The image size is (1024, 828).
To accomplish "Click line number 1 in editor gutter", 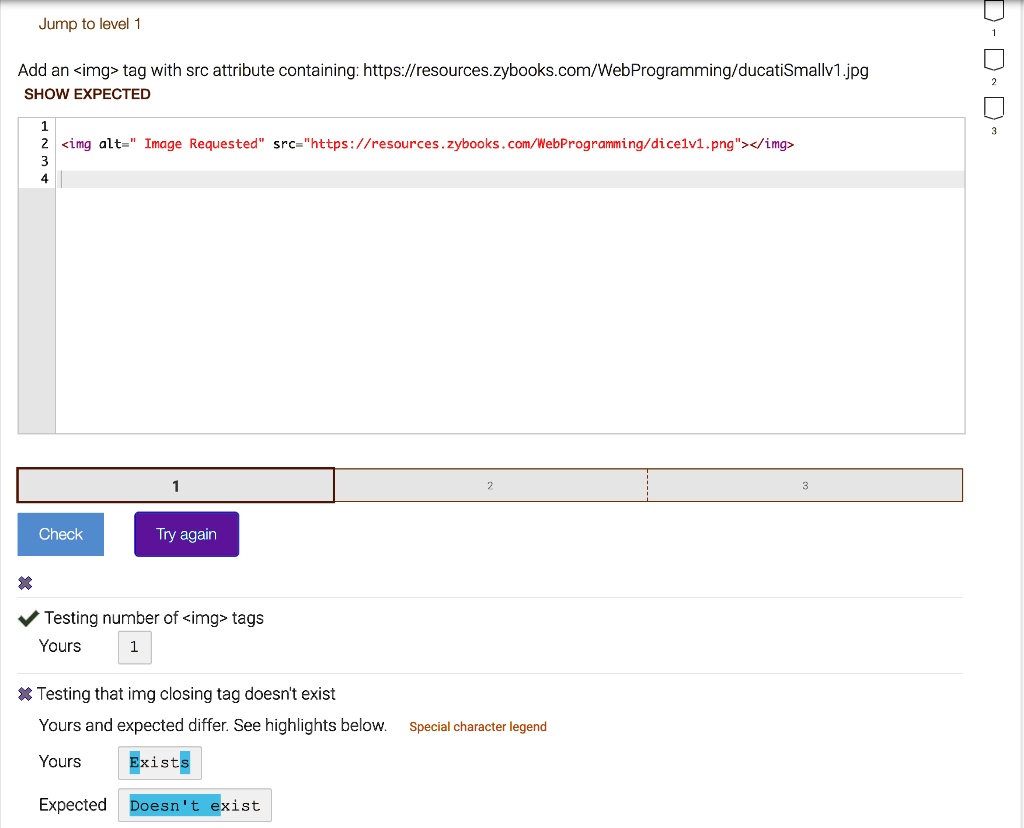I will pos(43,126).
